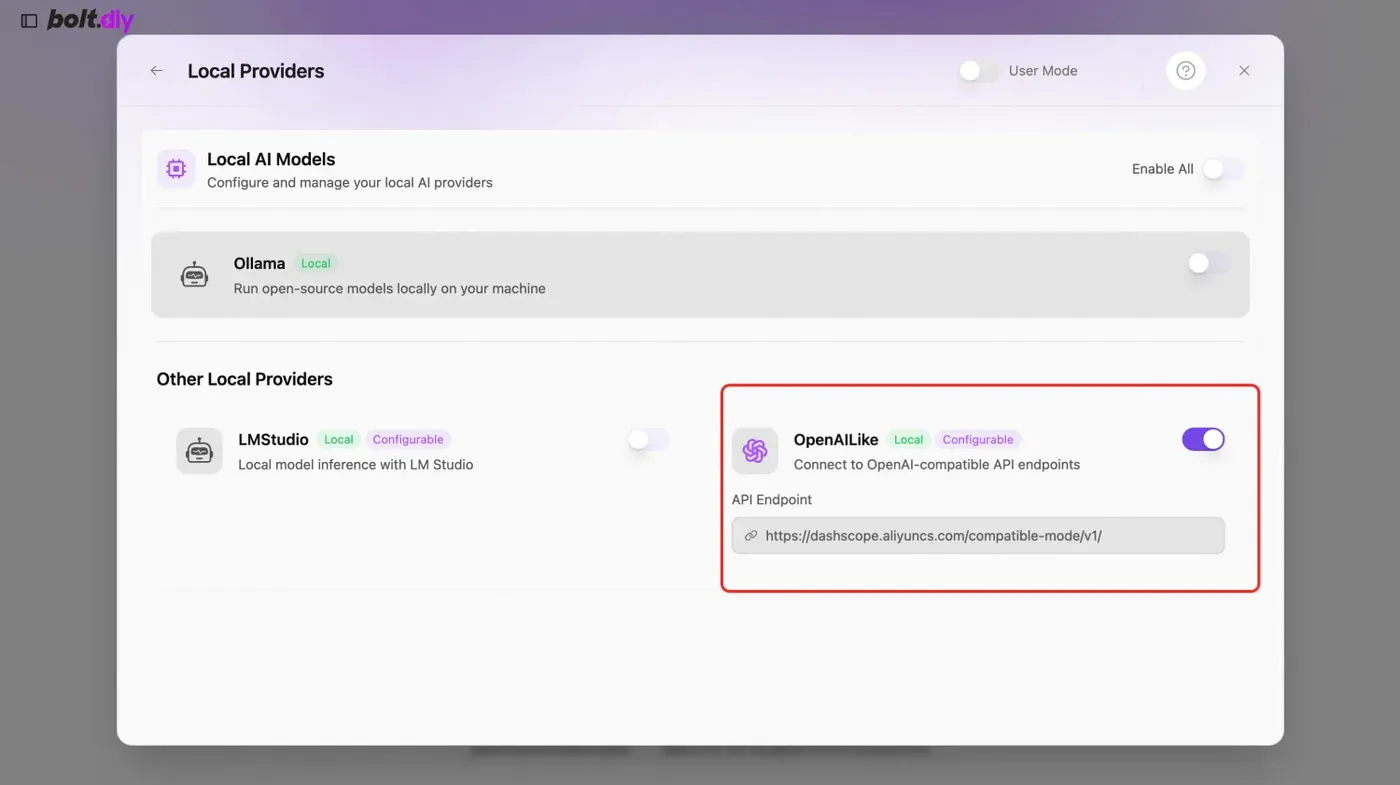Click the link icon in API Endpoint field
The image size is (1400, 785).
[751, 536]
